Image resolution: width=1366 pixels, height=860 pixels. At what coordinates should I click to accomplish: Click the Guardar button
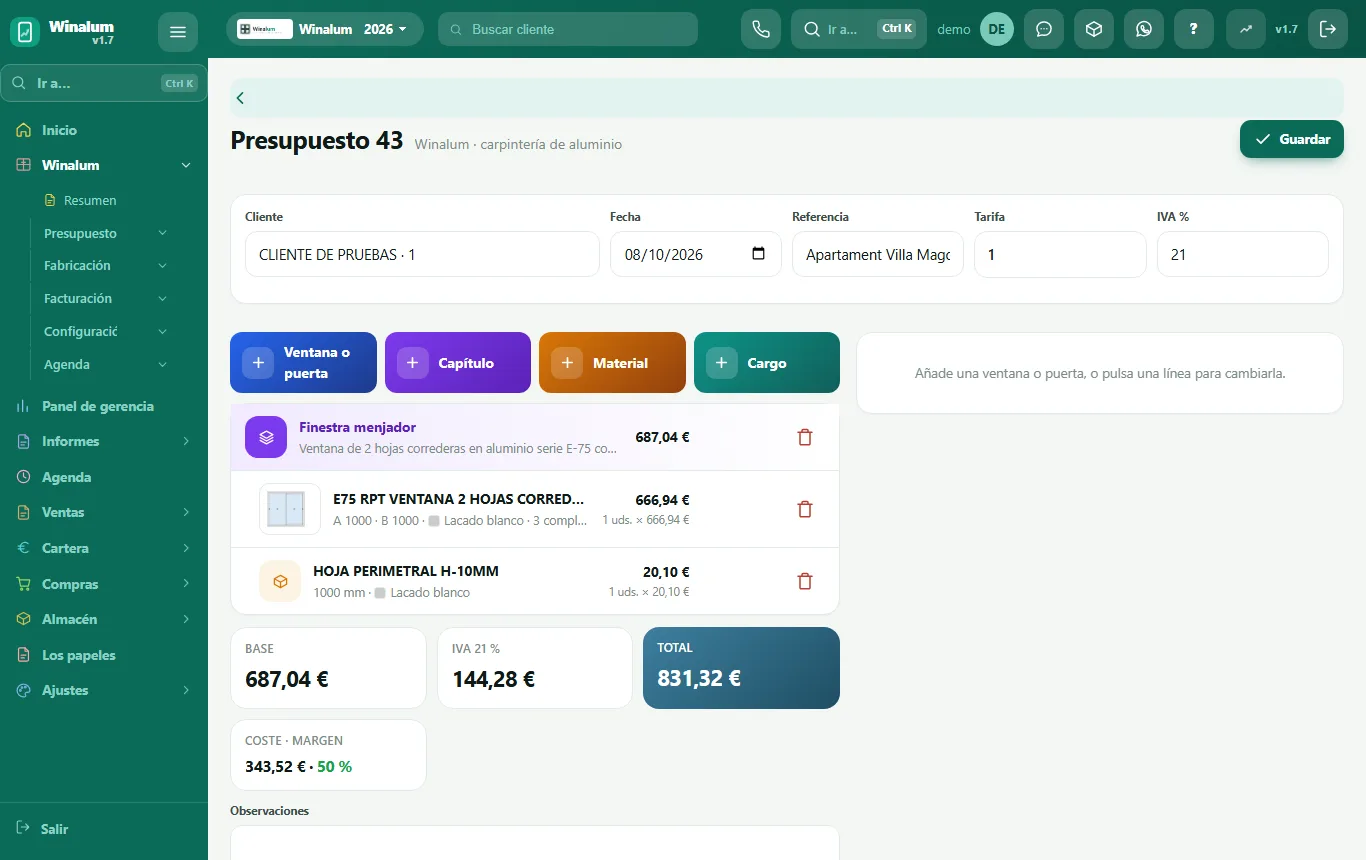[x=1292, y=139]
